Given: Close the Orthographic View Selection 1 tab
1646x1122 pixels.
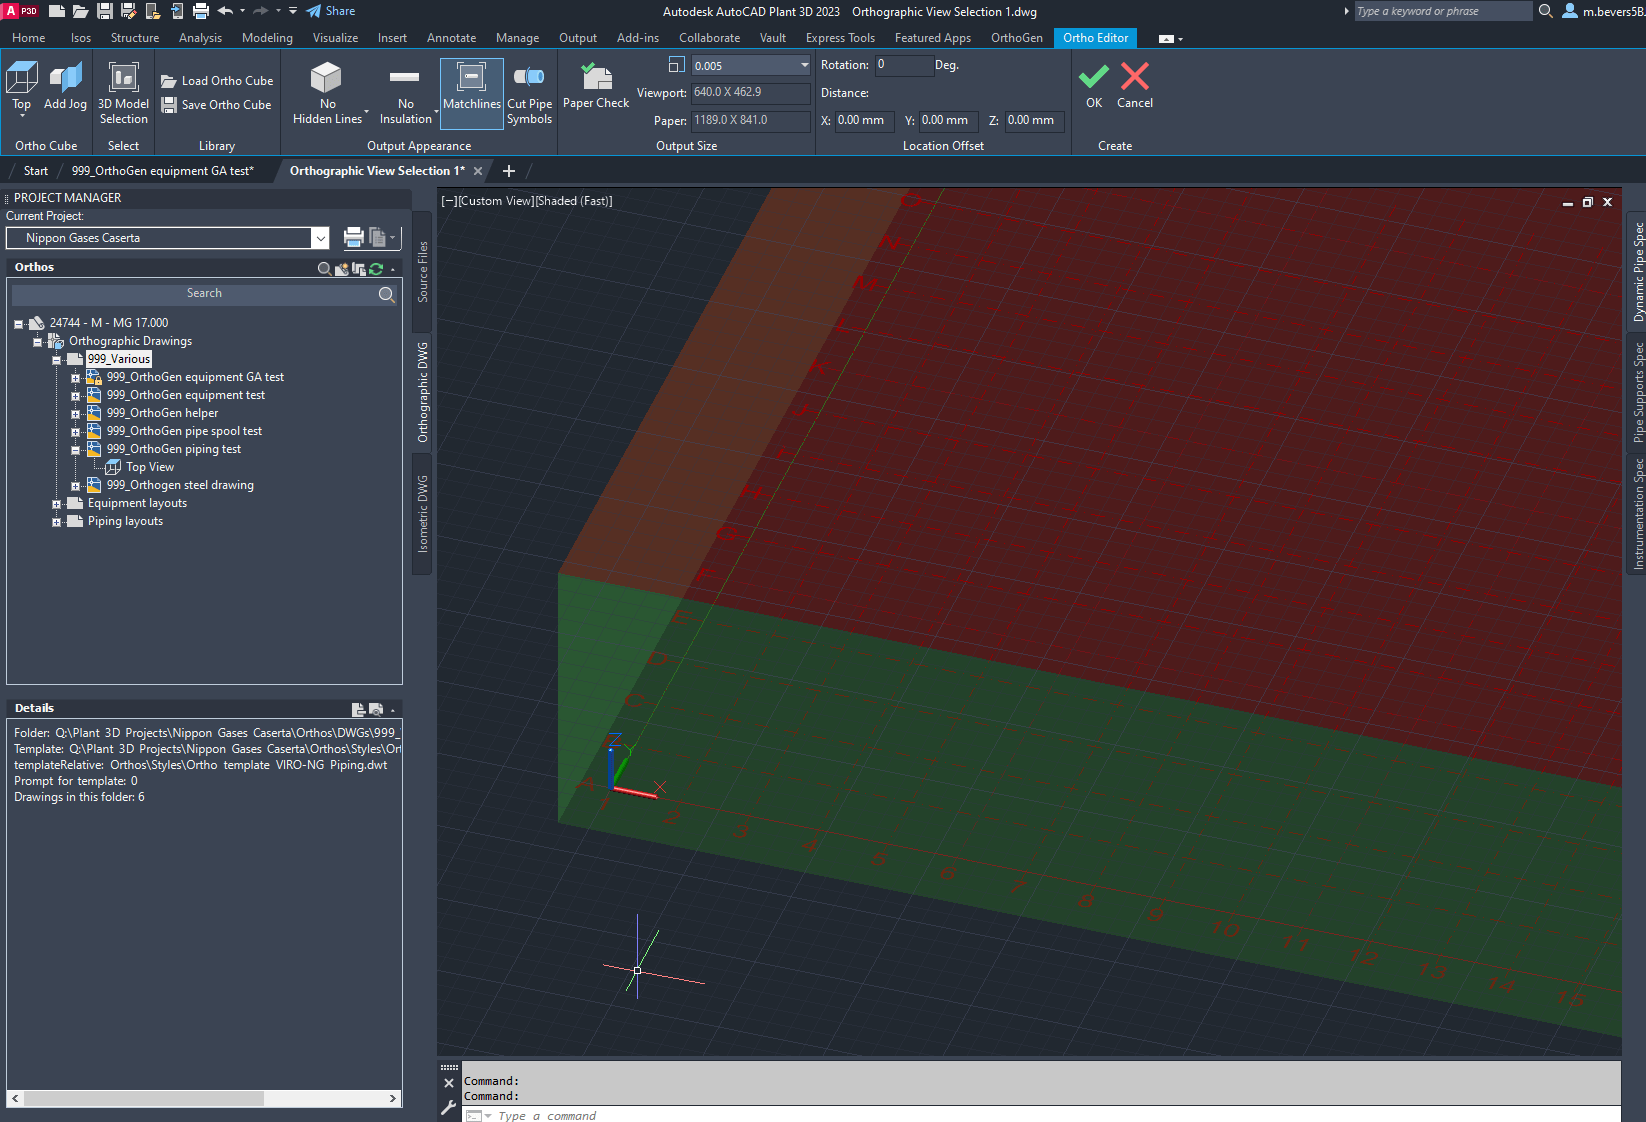Looking at the screenshot, I should [478, 171].
